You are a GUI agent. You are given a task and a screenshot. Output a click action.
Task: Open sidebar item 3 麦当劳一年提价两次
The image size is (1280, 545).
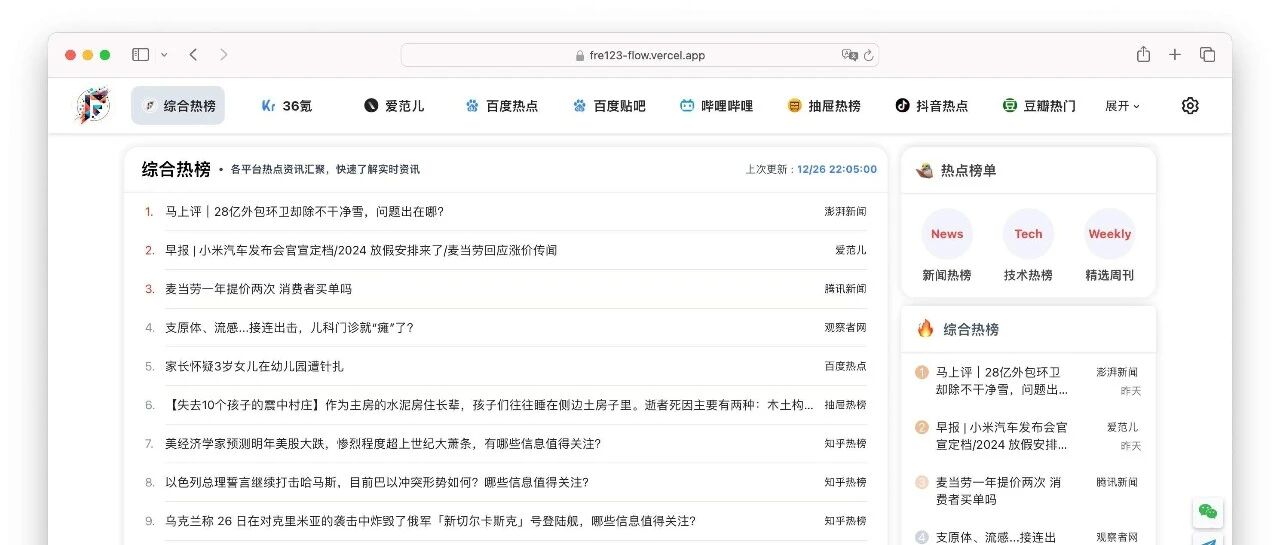pyautogui.click(x=998, y=491)
